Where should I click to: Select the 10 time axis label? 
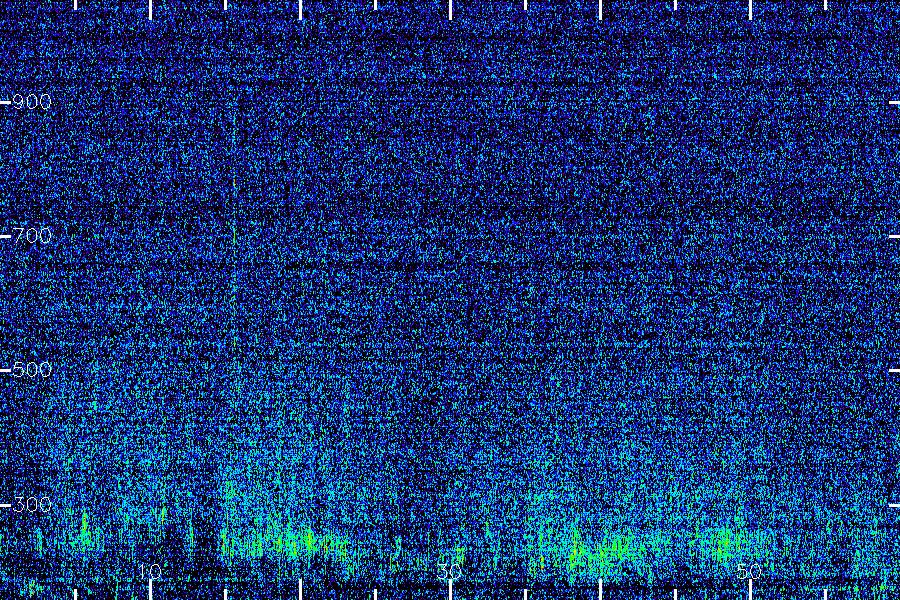click(150, 571)
